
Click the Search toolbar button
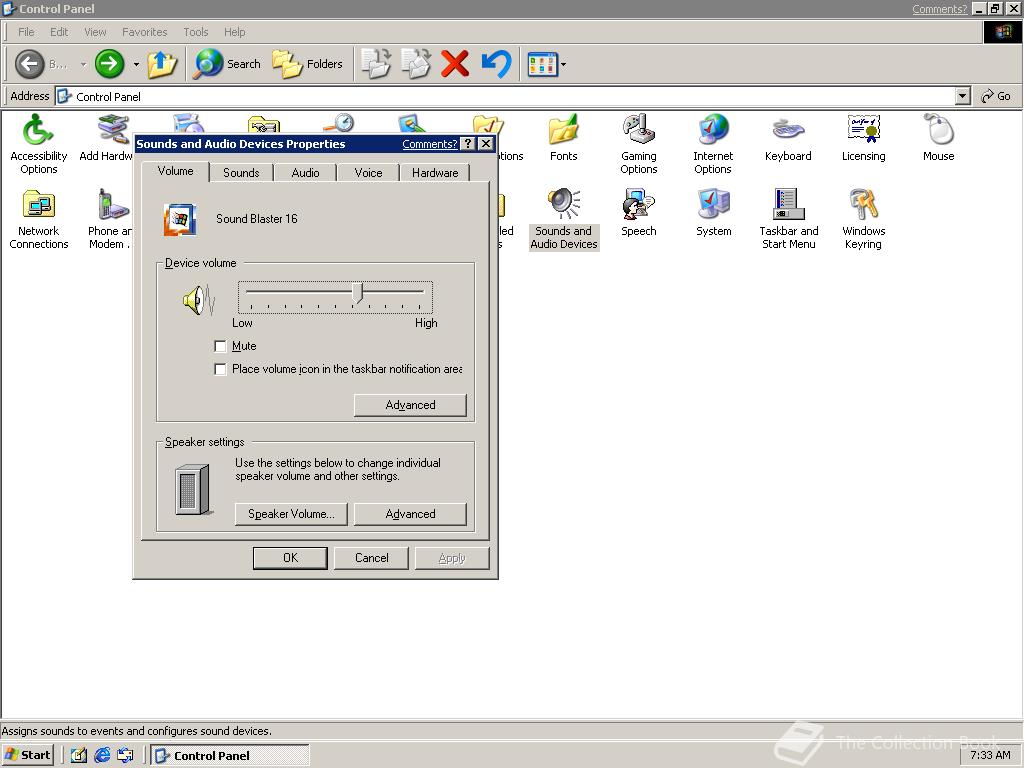click(227, 64)
